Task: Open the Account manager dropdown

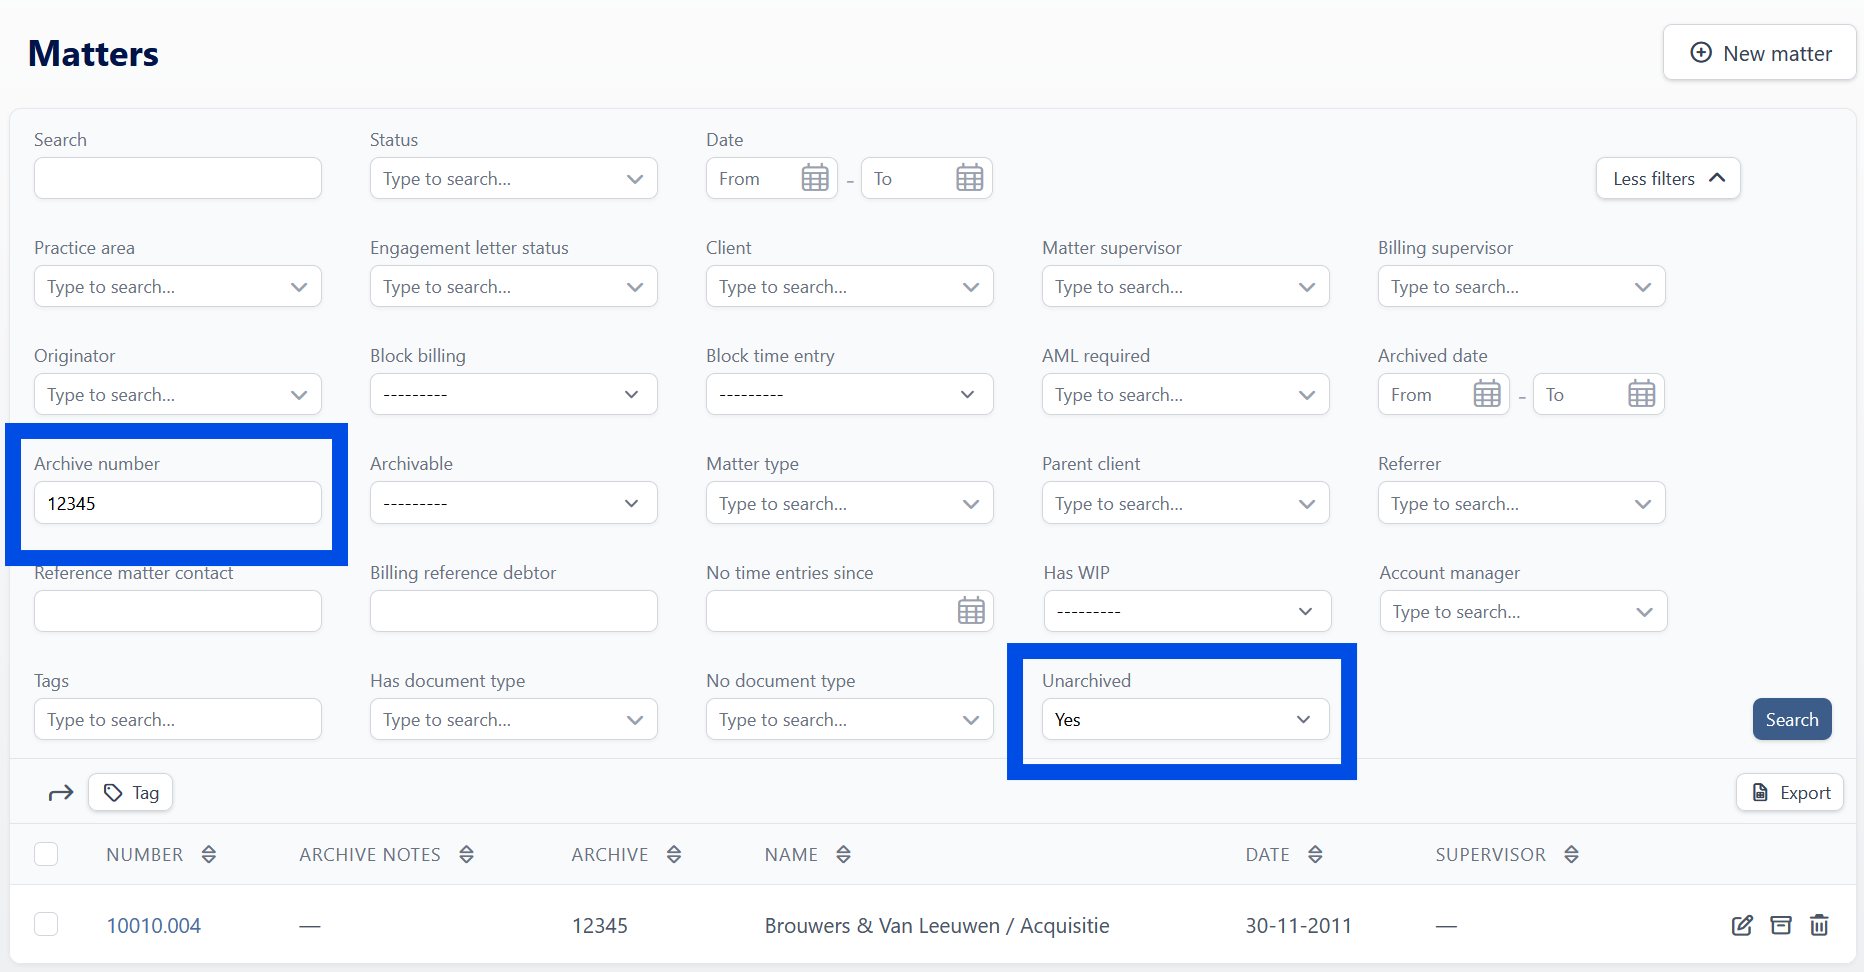Action: click(x=1524, y=611)
